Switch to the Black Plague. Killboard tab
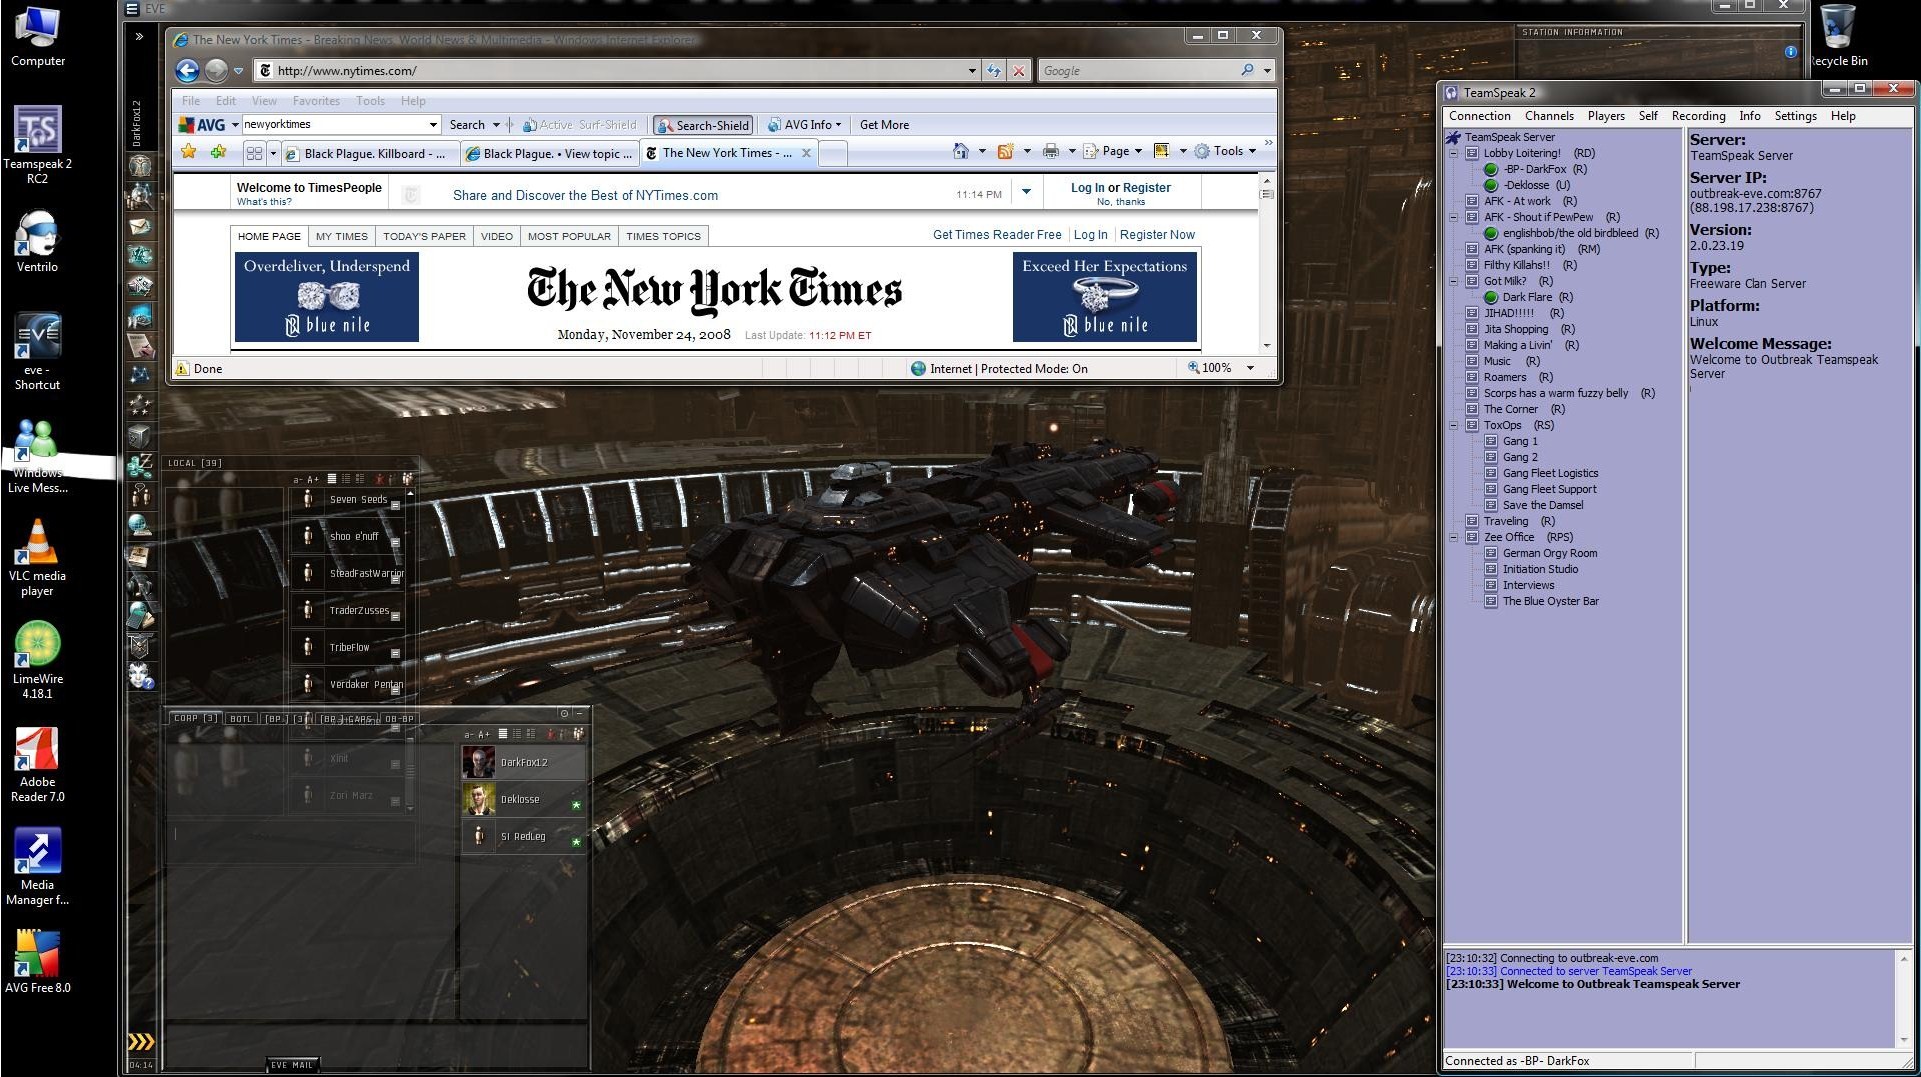This screenshot has width=1921, height=1077. click(365, 154)
